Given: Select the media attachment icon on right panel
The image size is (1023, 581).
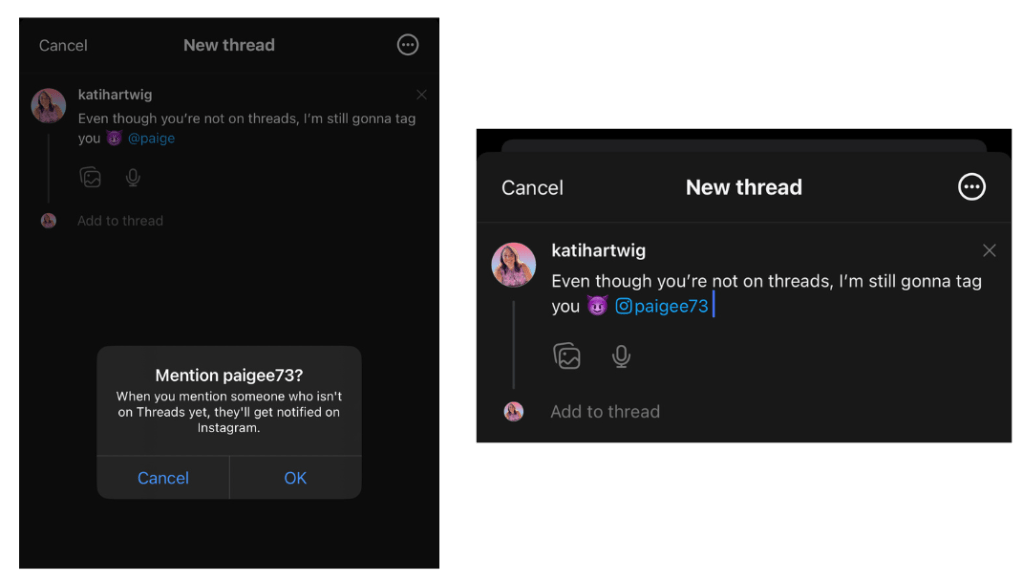Looking at the screenshot, I should [x=568, y=355].
